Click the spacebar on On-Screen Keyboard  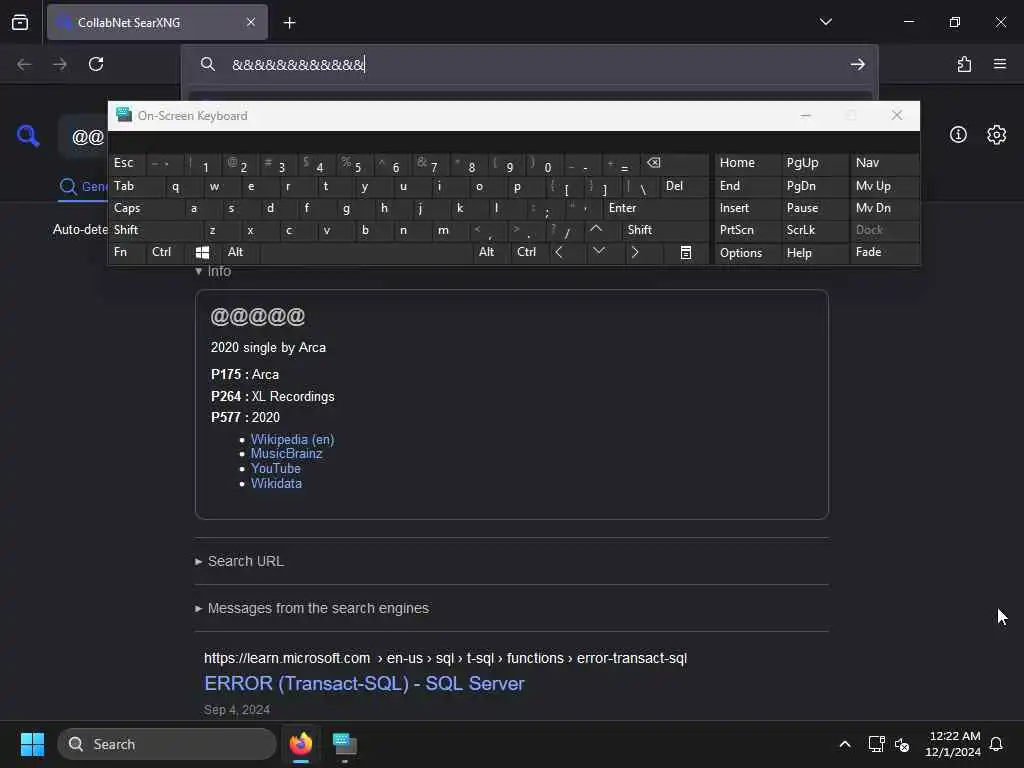pyautogui.click(x=366, y=252)
